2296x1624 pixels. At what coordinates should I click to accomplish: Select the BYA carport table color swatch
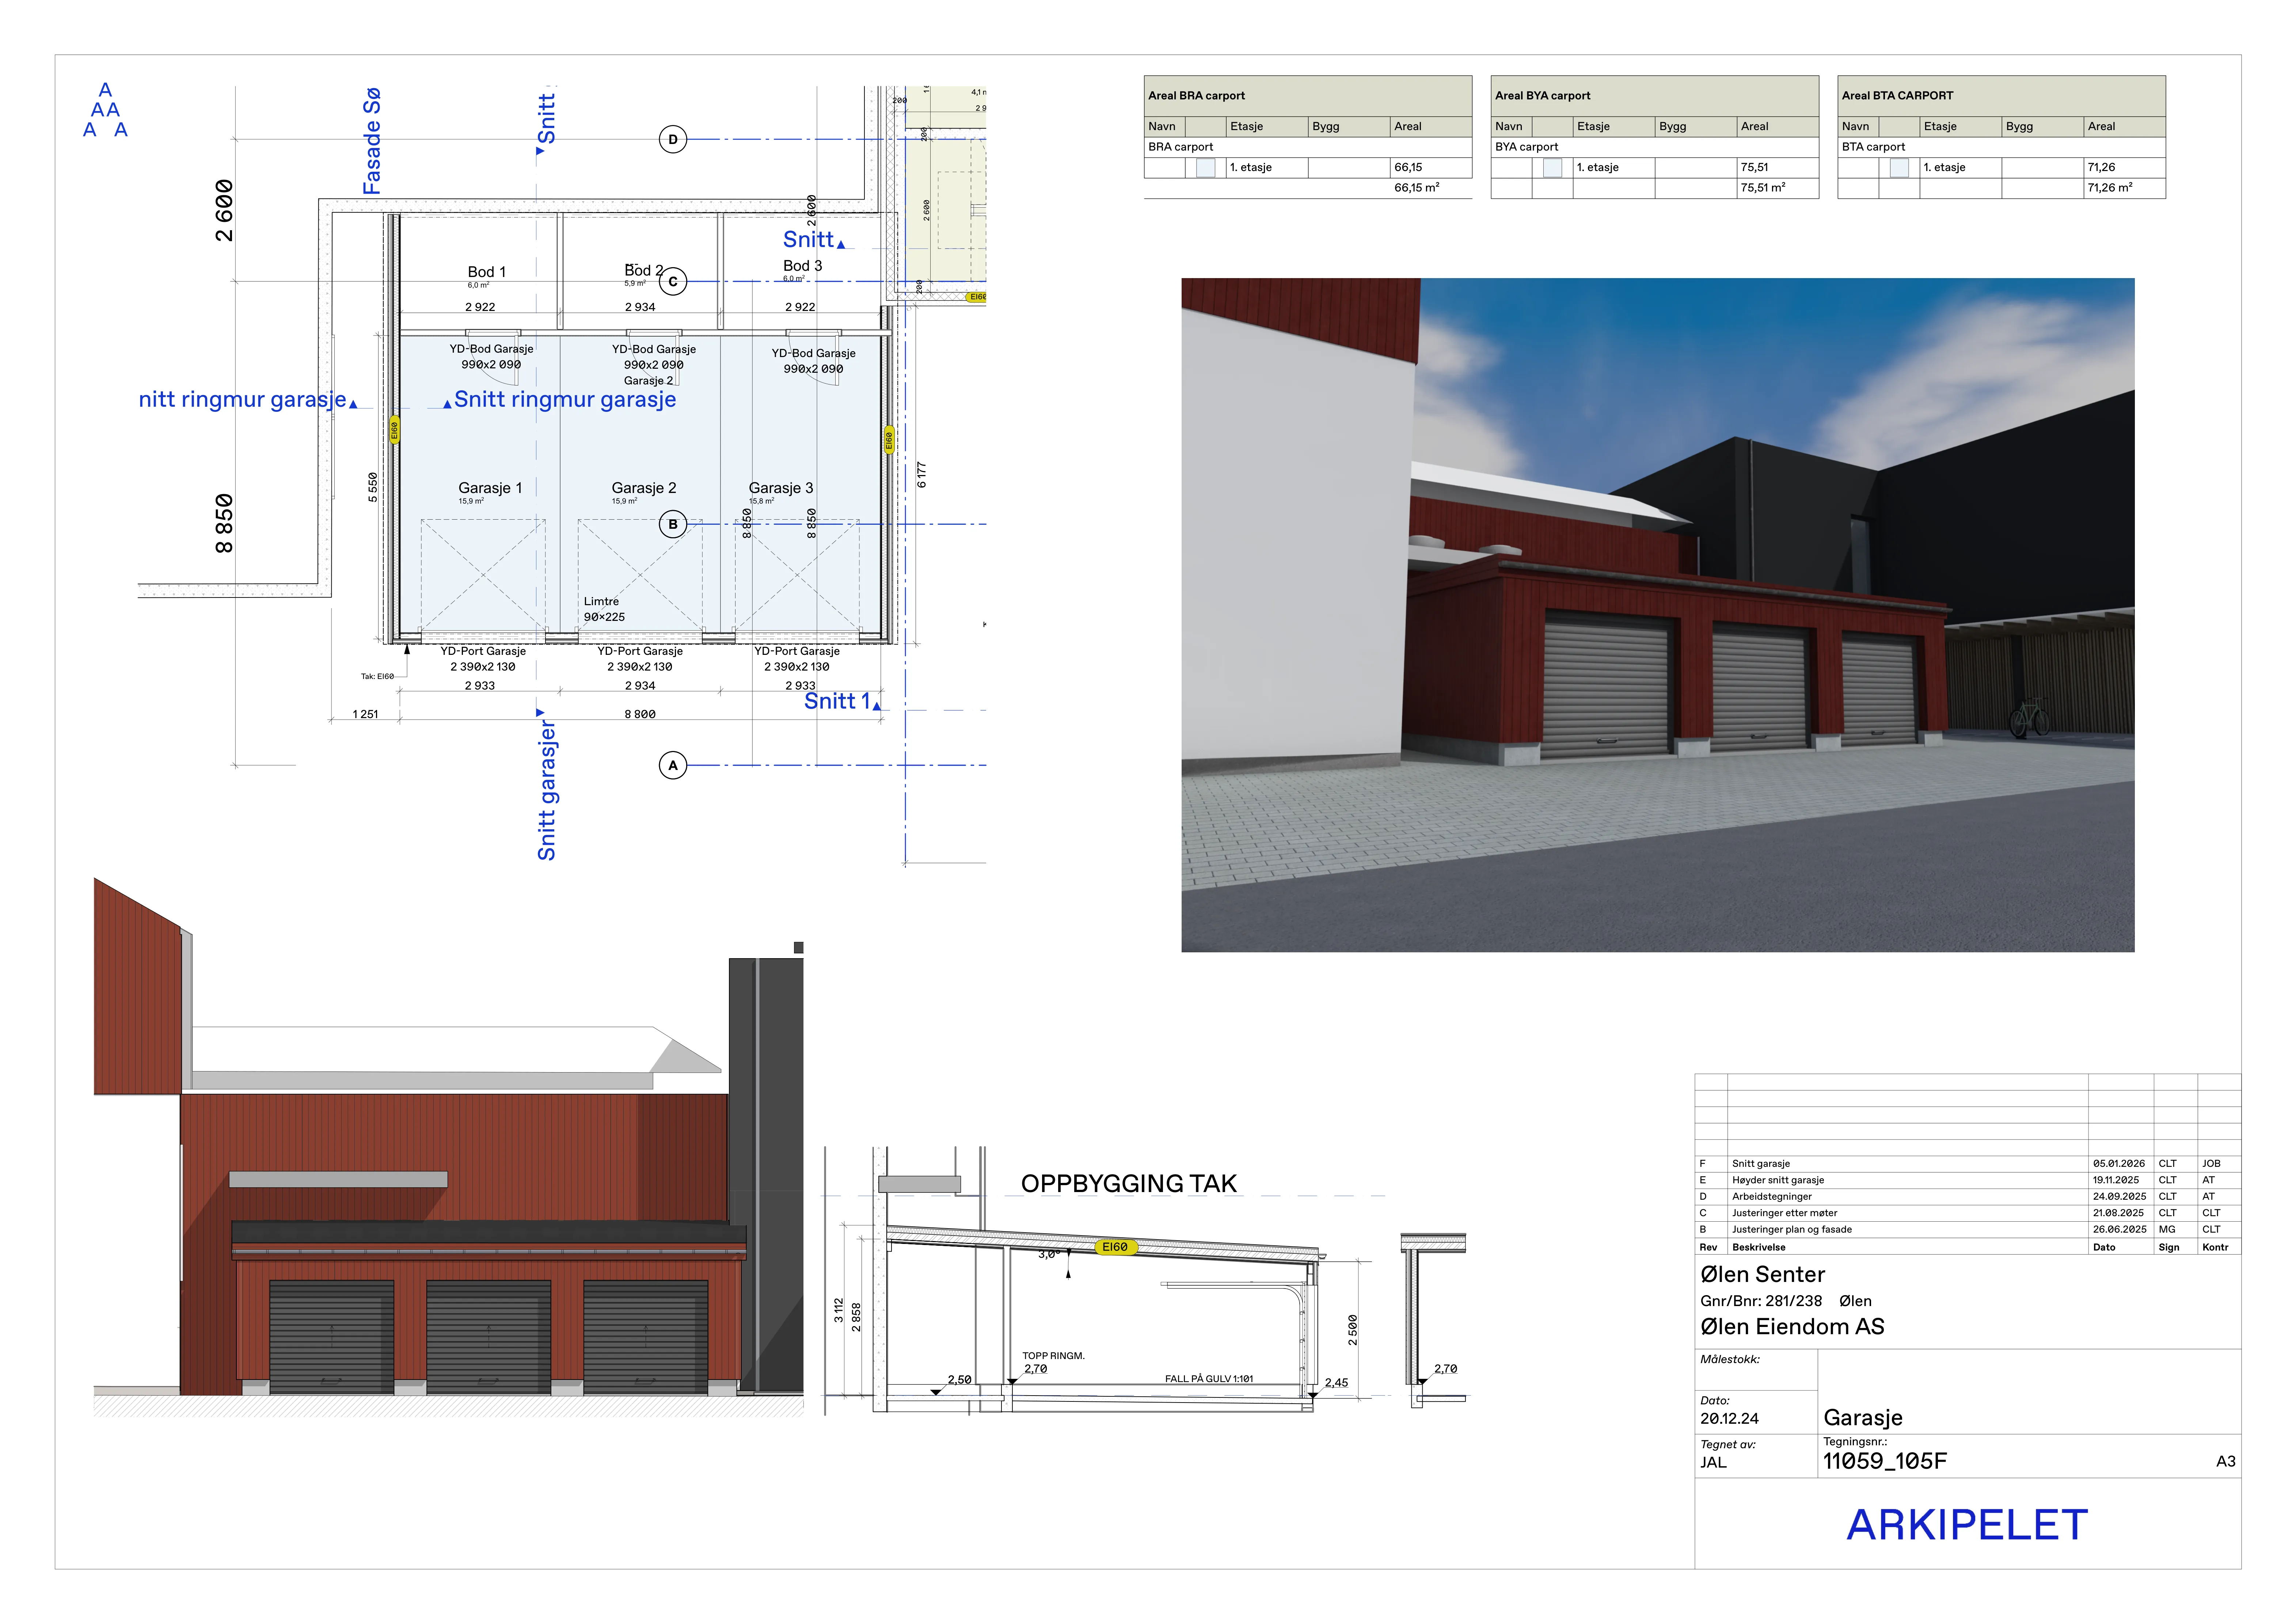[x=1552, y=168]
